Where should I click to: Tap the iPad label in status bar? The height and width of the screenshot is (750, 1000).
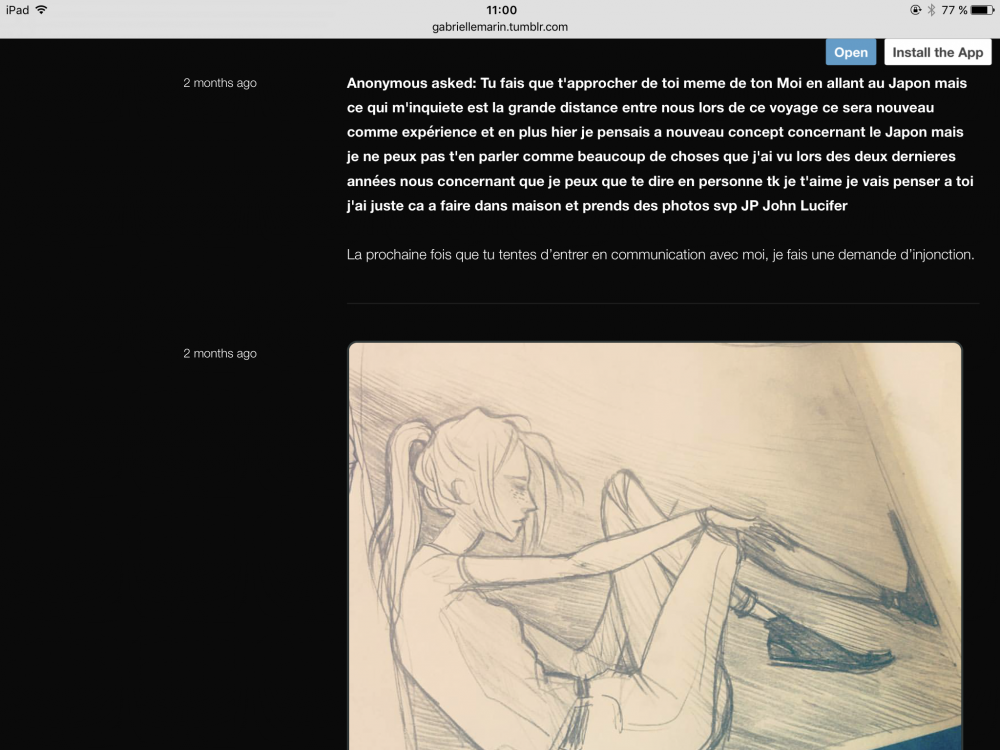click(17, 10)
